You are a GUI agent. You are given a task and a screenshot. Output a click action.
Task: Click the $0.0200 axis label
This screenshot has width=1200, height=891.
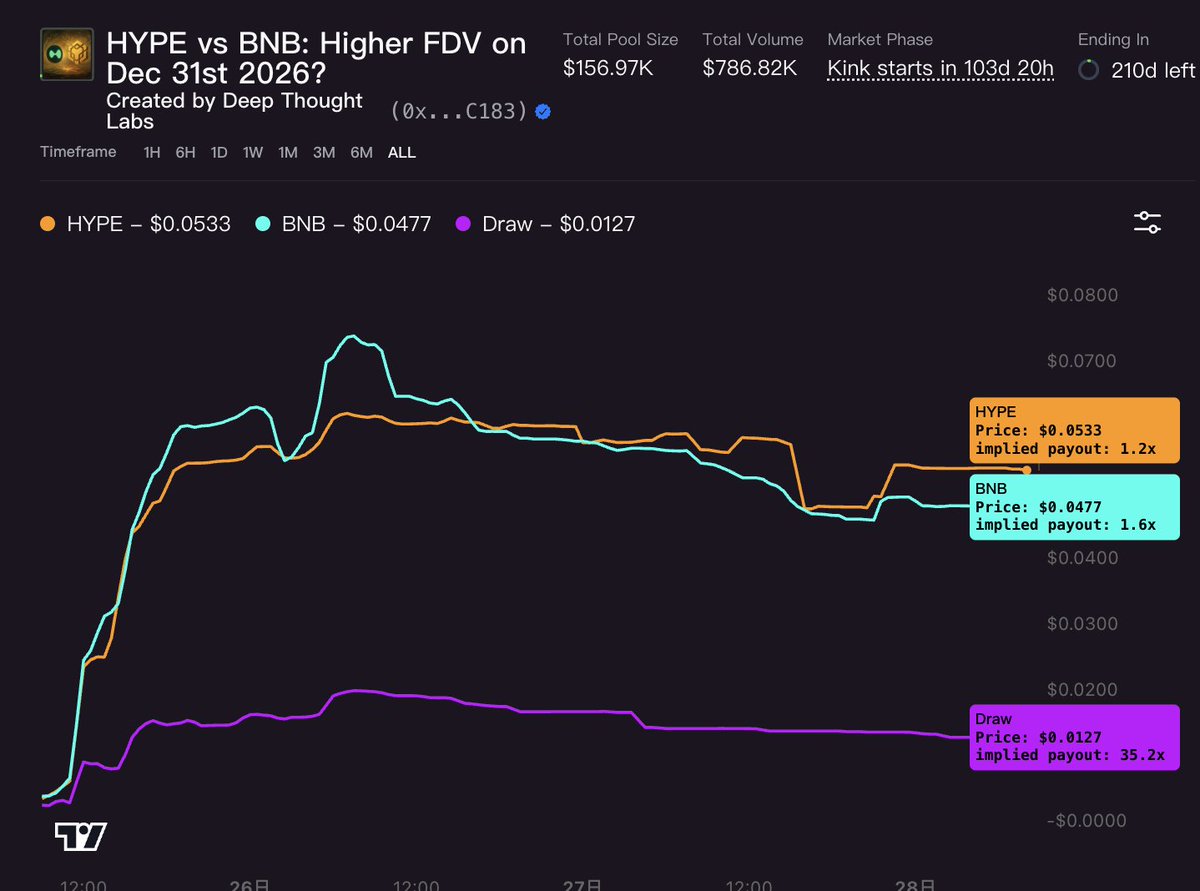click(x=1083, y=690)
